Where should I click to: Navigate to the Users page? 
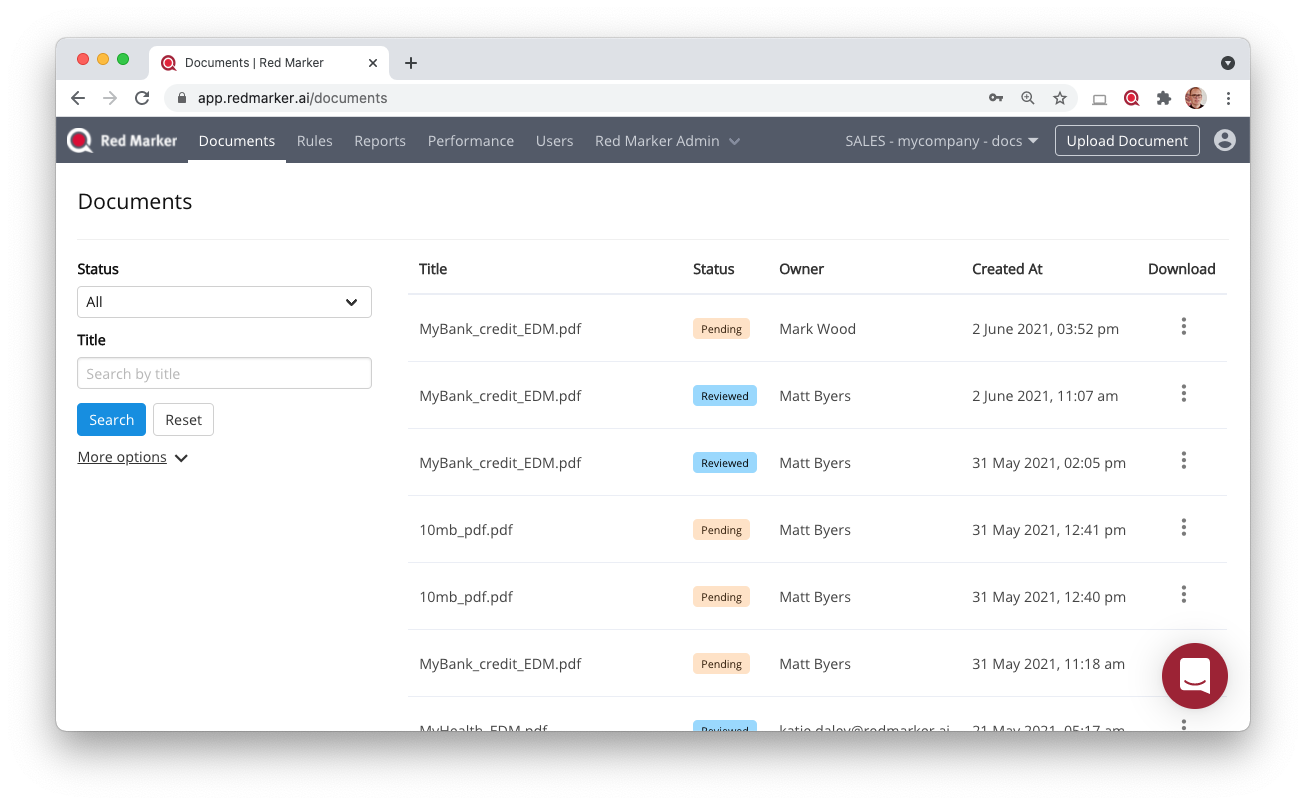tap(555, 141)
